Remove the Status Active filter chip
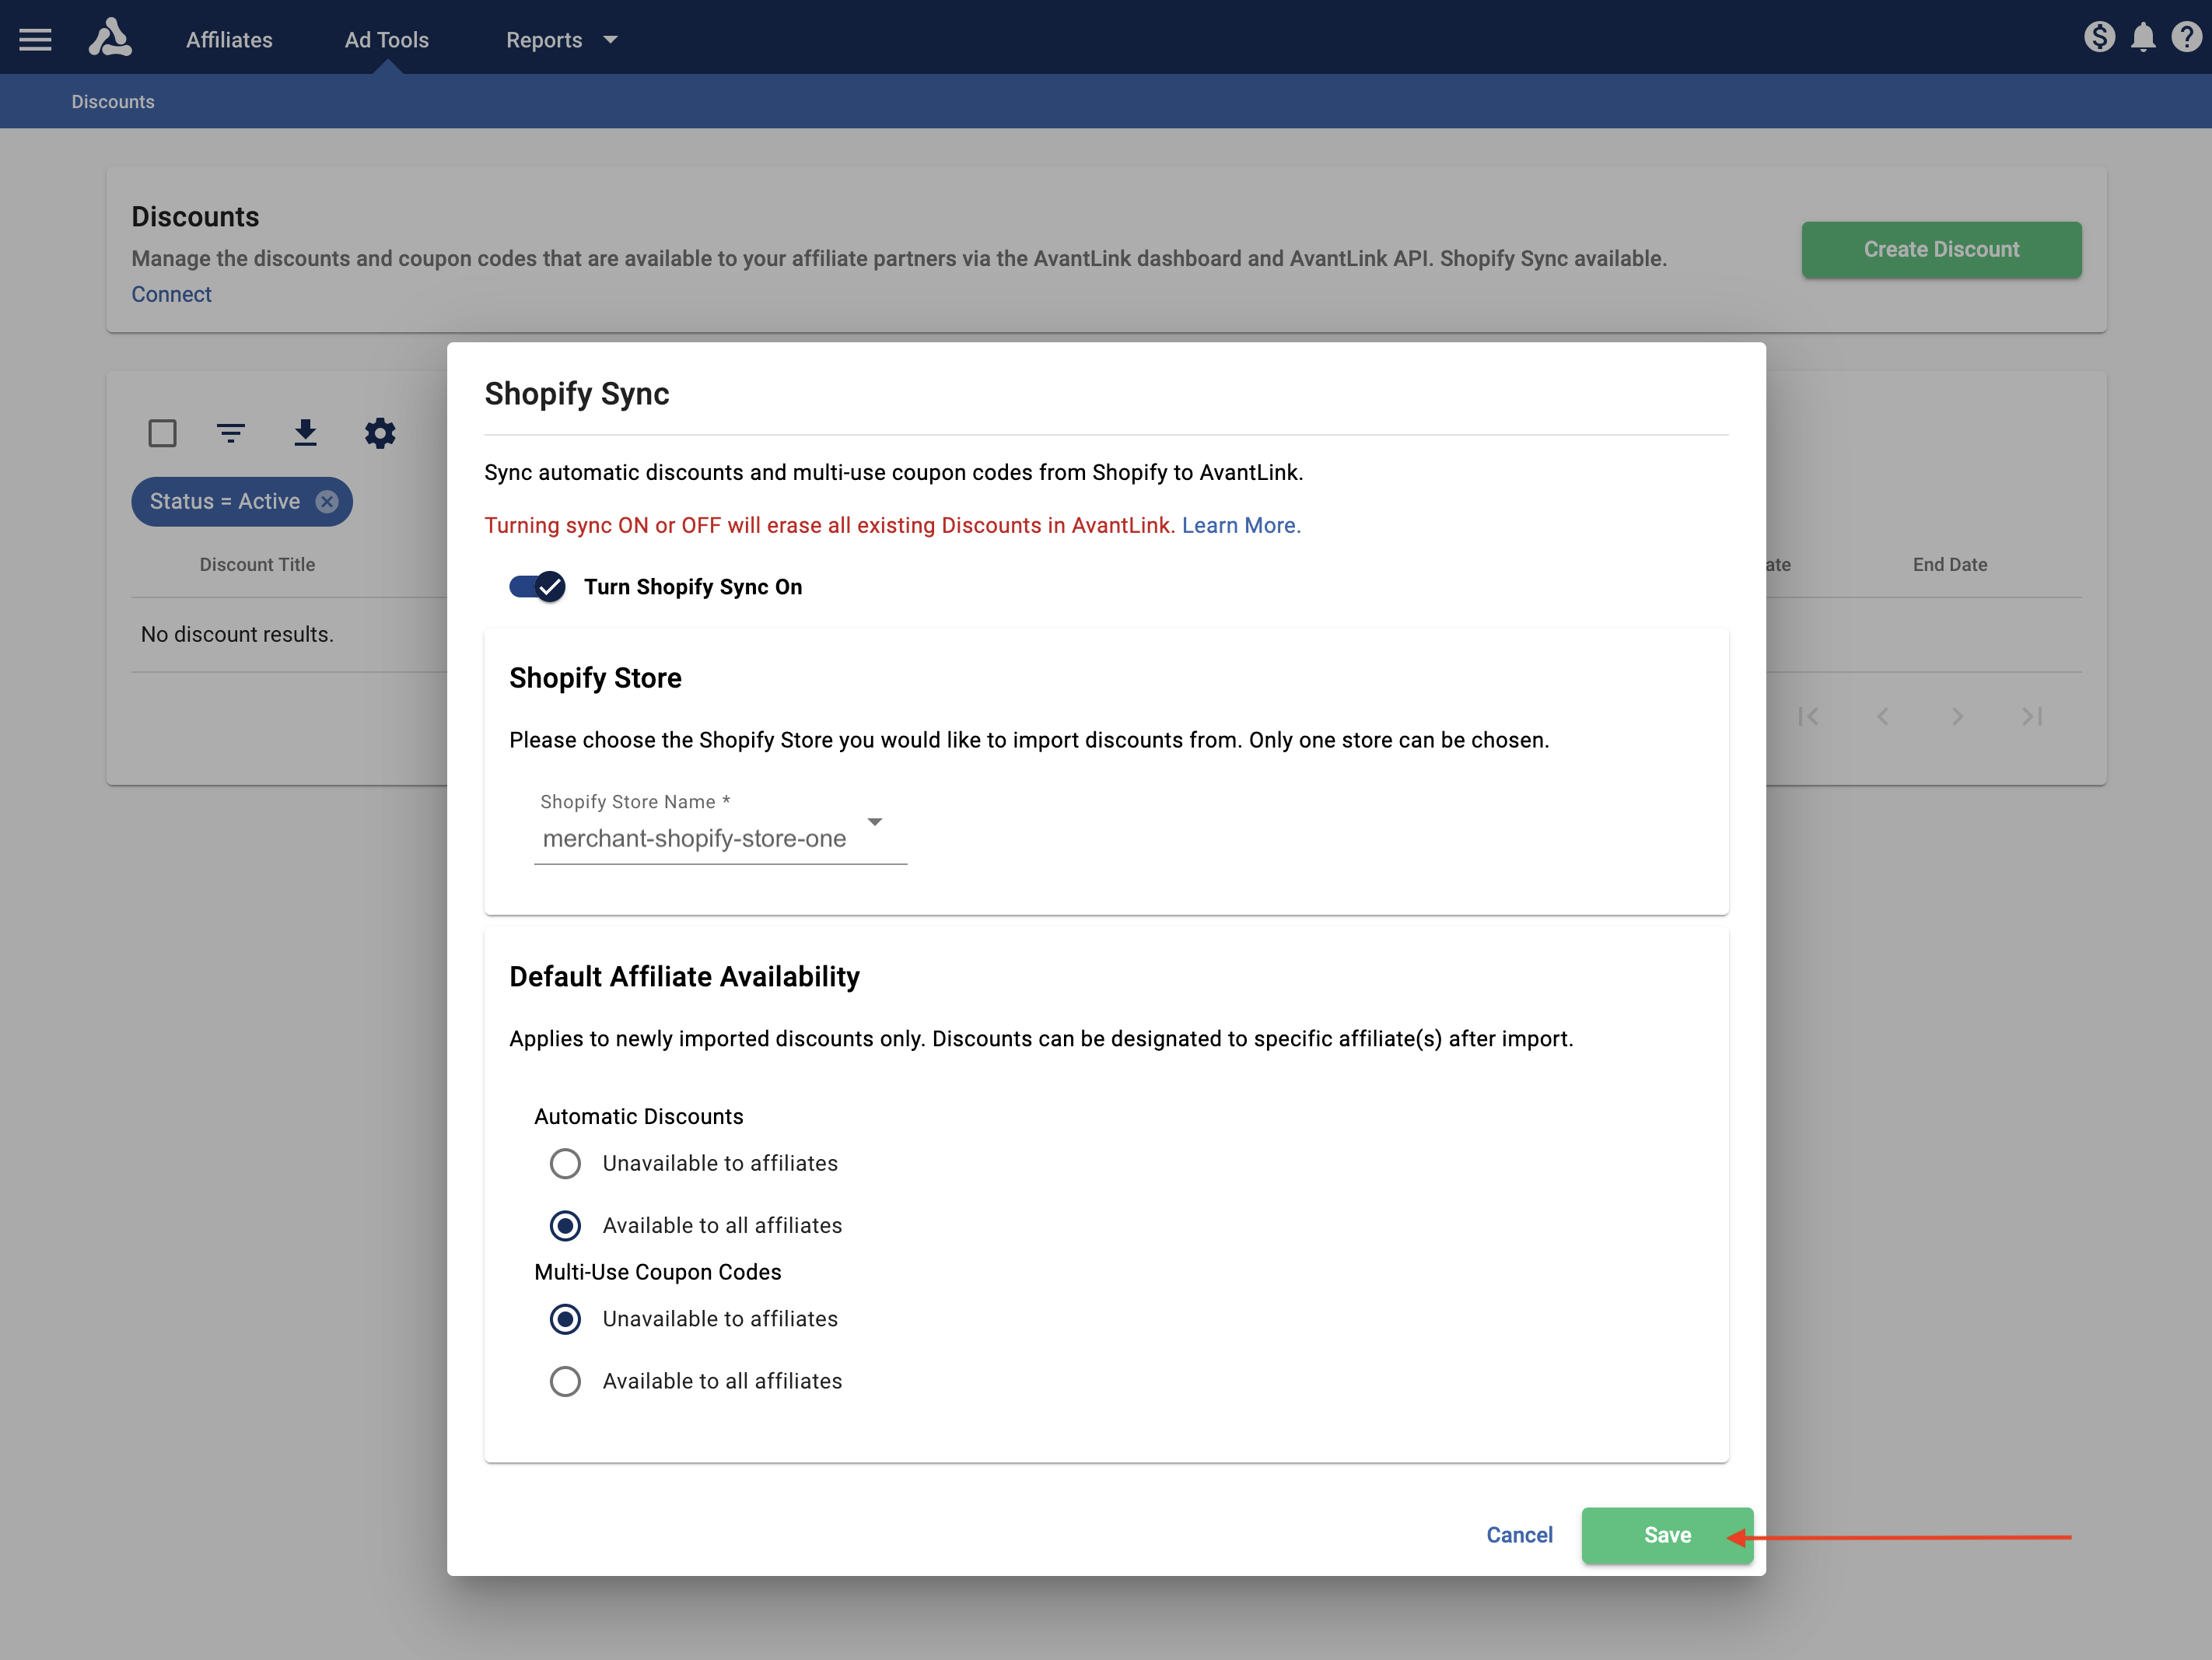The height and width of the screenshot is (1660, 2212). [326, 502]
